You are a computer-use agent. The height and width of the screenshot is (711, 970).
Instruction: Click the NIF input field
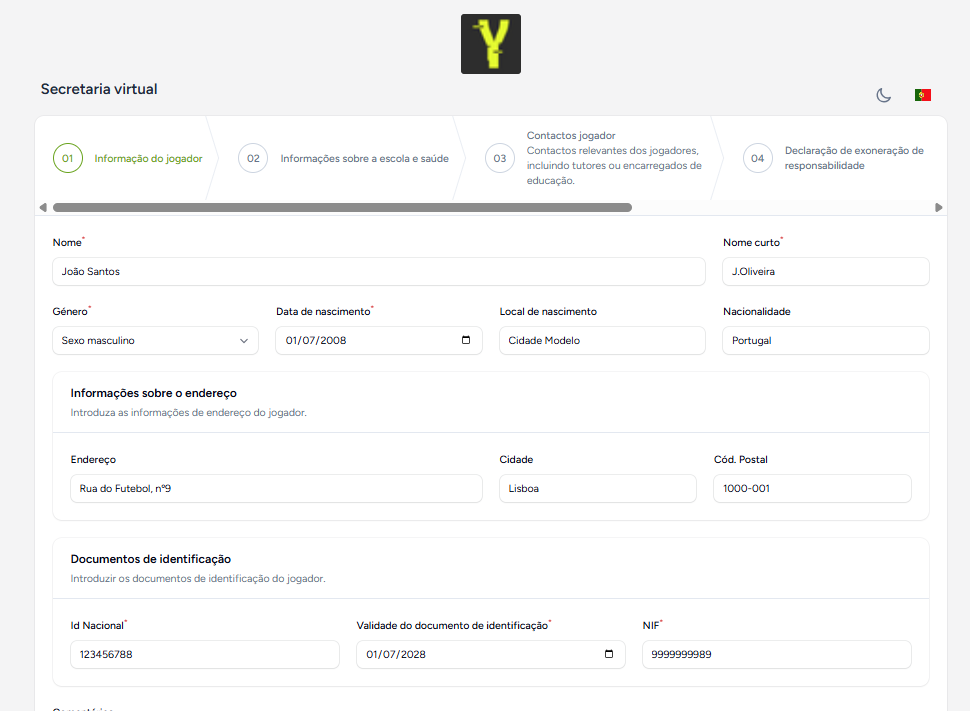(777, 654)
